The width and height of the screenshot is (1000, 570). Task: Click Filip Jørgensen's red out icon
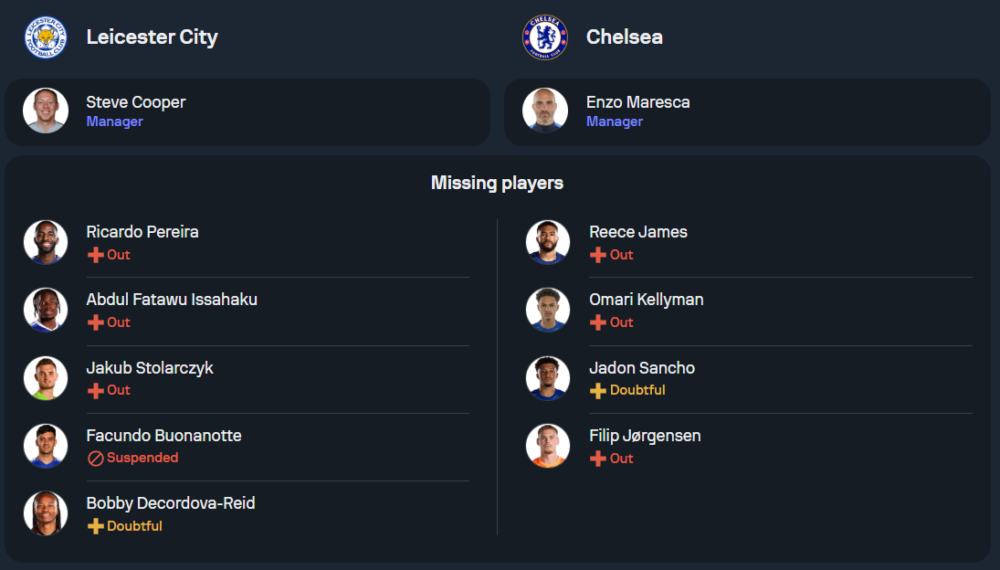(598, 458)
